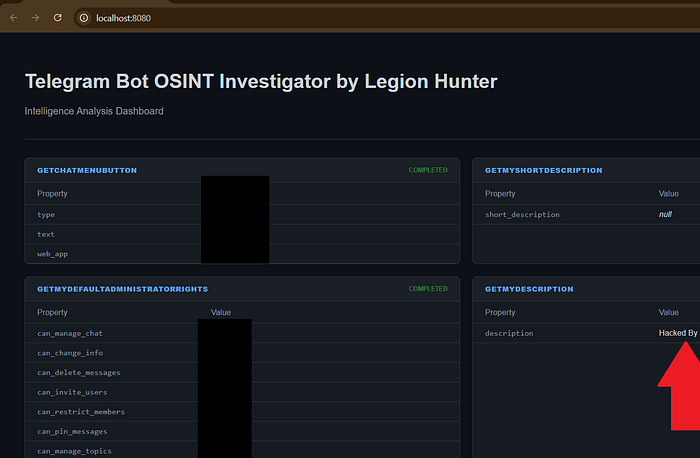Click the can_invite_users row
This screenshot has height=458, width=700.
pos(242,392)
